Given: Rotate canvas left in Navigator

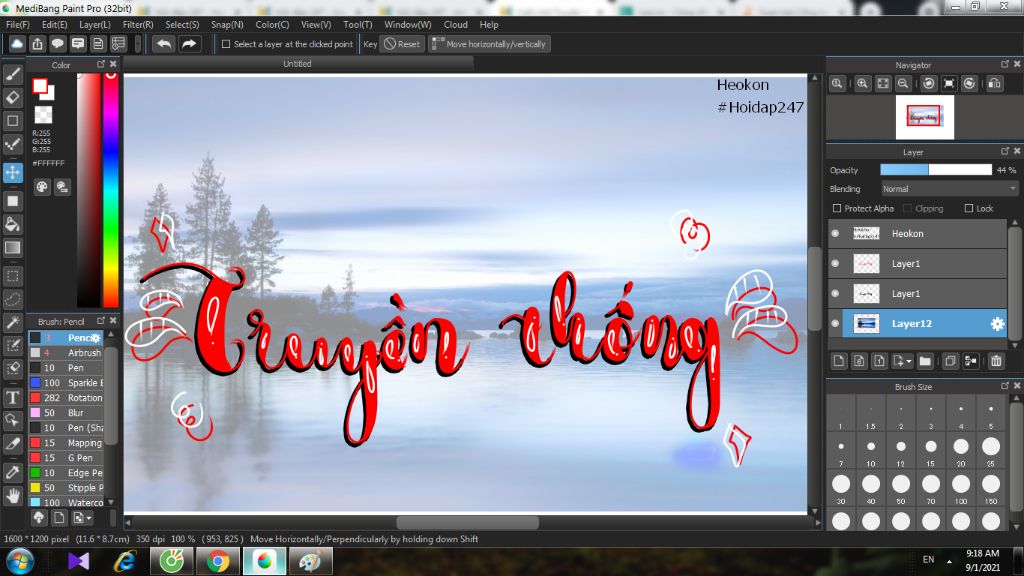Looking at the screenshot, I should click(929, 84).
